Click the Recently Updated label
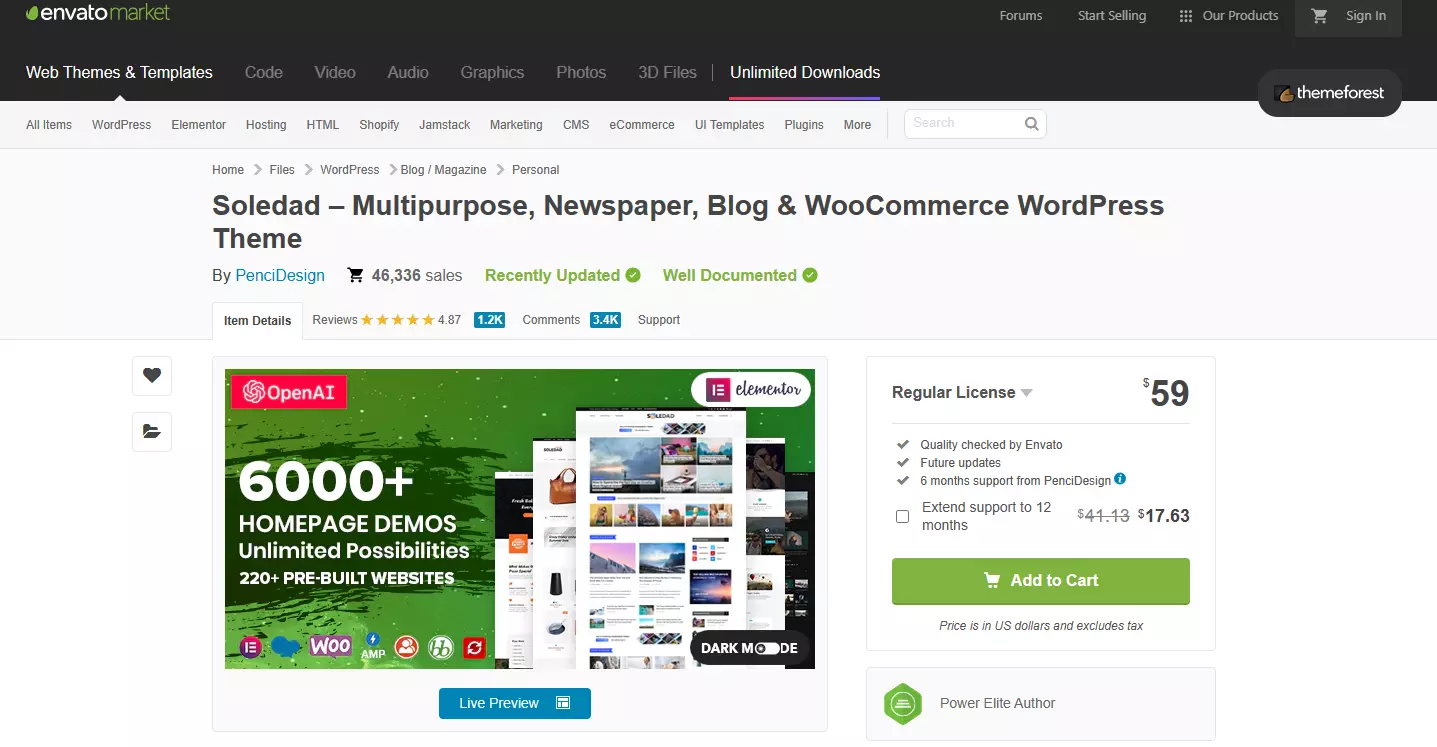 point(552,275)
